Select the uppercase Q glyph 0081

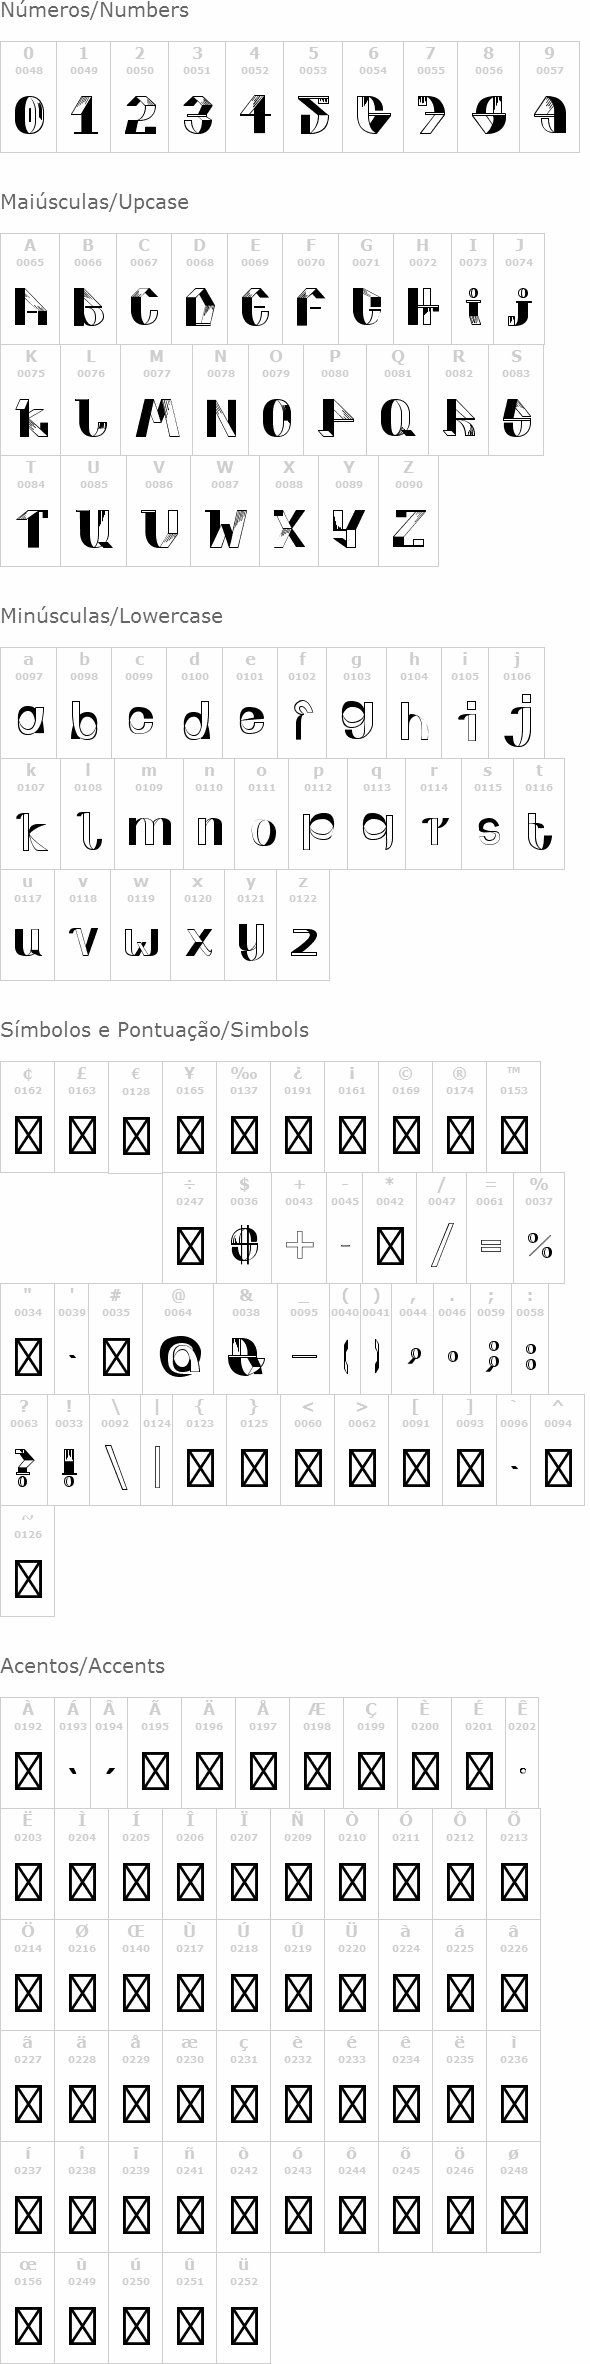pos(398,400)
